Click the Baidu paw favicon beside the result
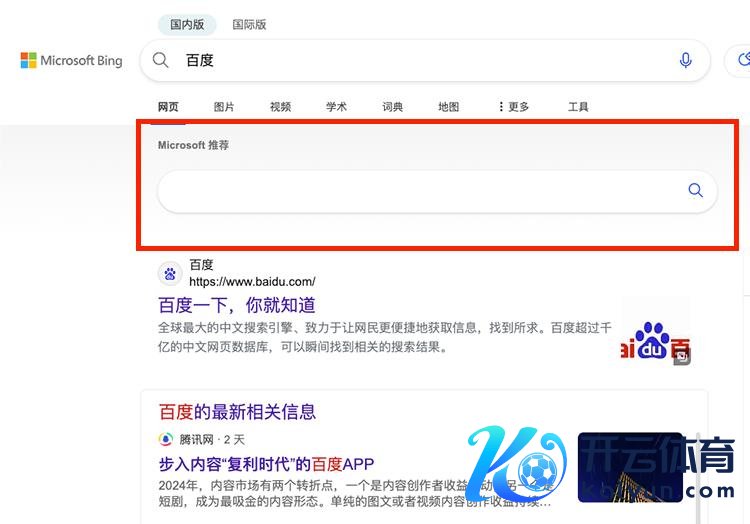 (169, 273)
